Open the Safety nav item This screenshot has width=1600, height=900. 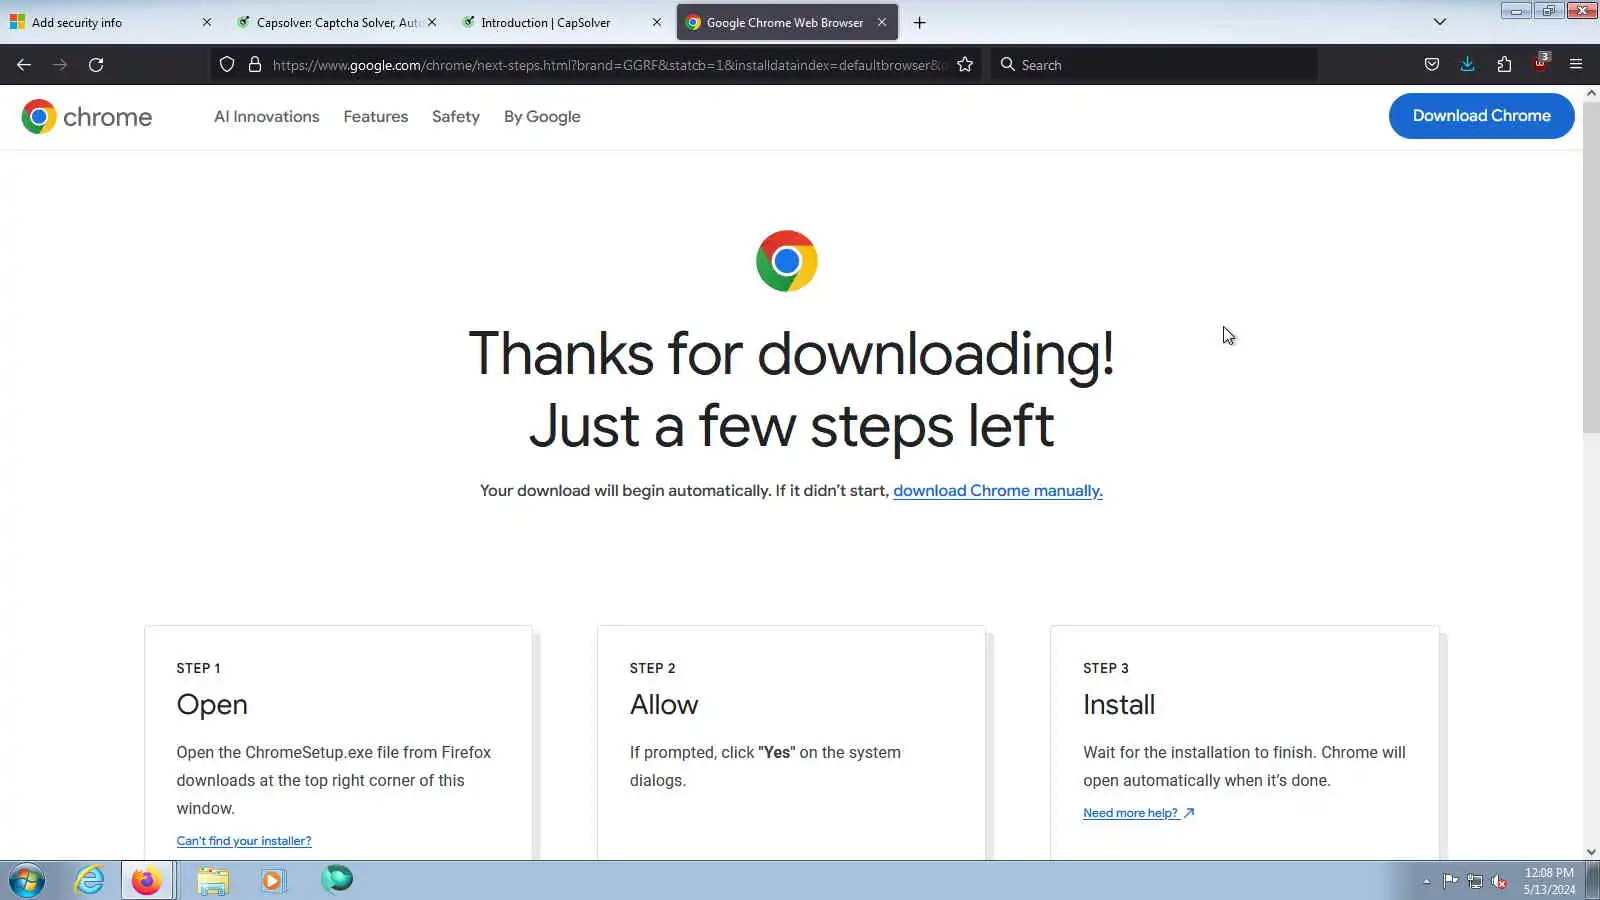click(x=456, y=117)
